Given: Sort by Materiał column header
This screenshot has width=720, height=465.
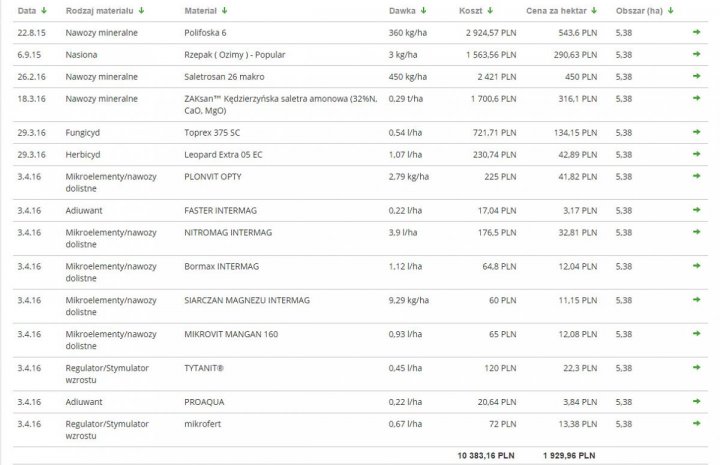Looking at the screenshot, I should 205,10.
